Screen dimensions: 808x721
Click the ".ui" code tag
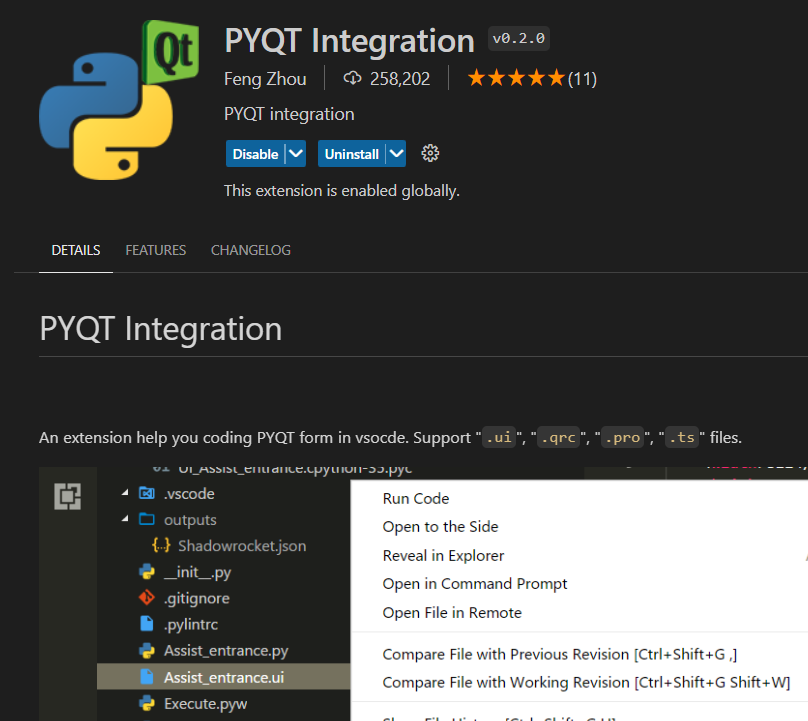tap(499, 438)
